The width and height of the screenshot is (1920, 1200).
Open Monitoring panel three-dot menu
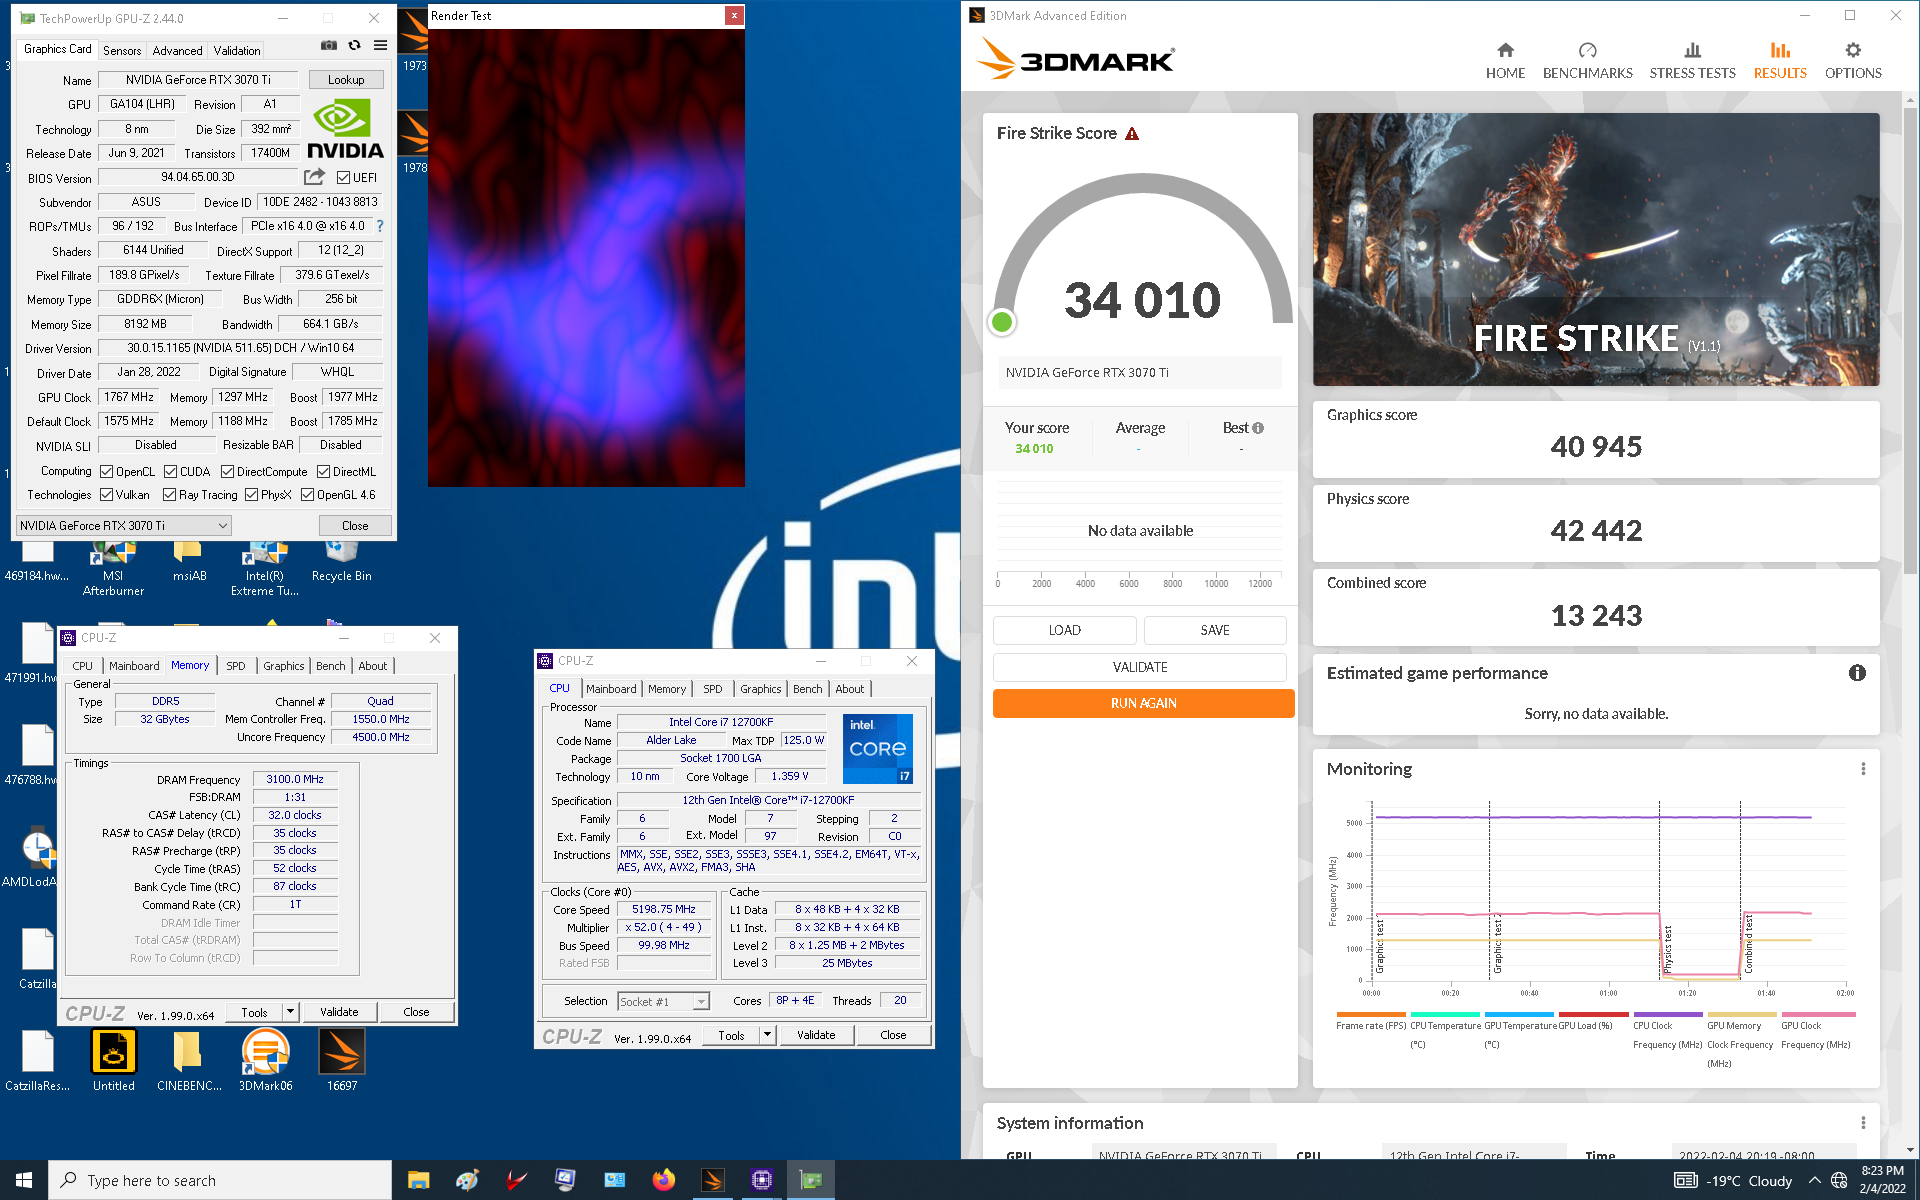click(x=1863, y=769)
